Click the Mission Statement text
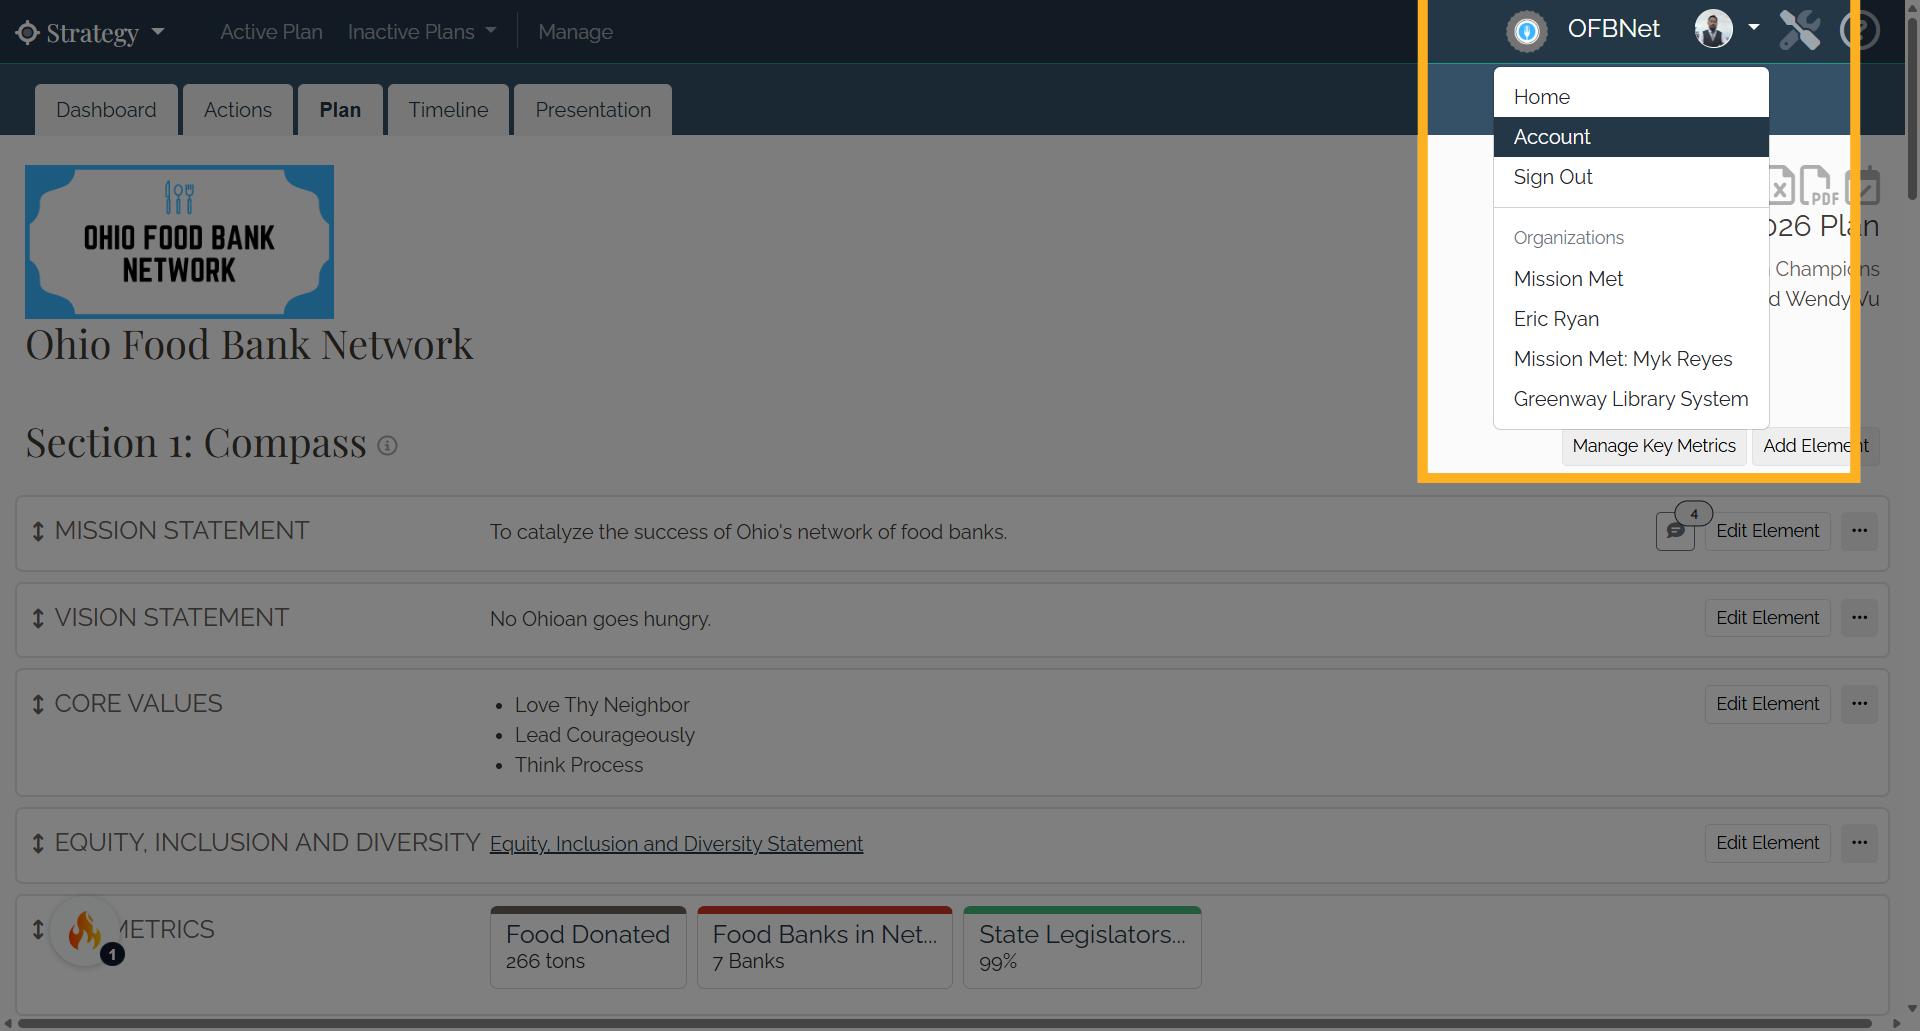 [748, 532]
